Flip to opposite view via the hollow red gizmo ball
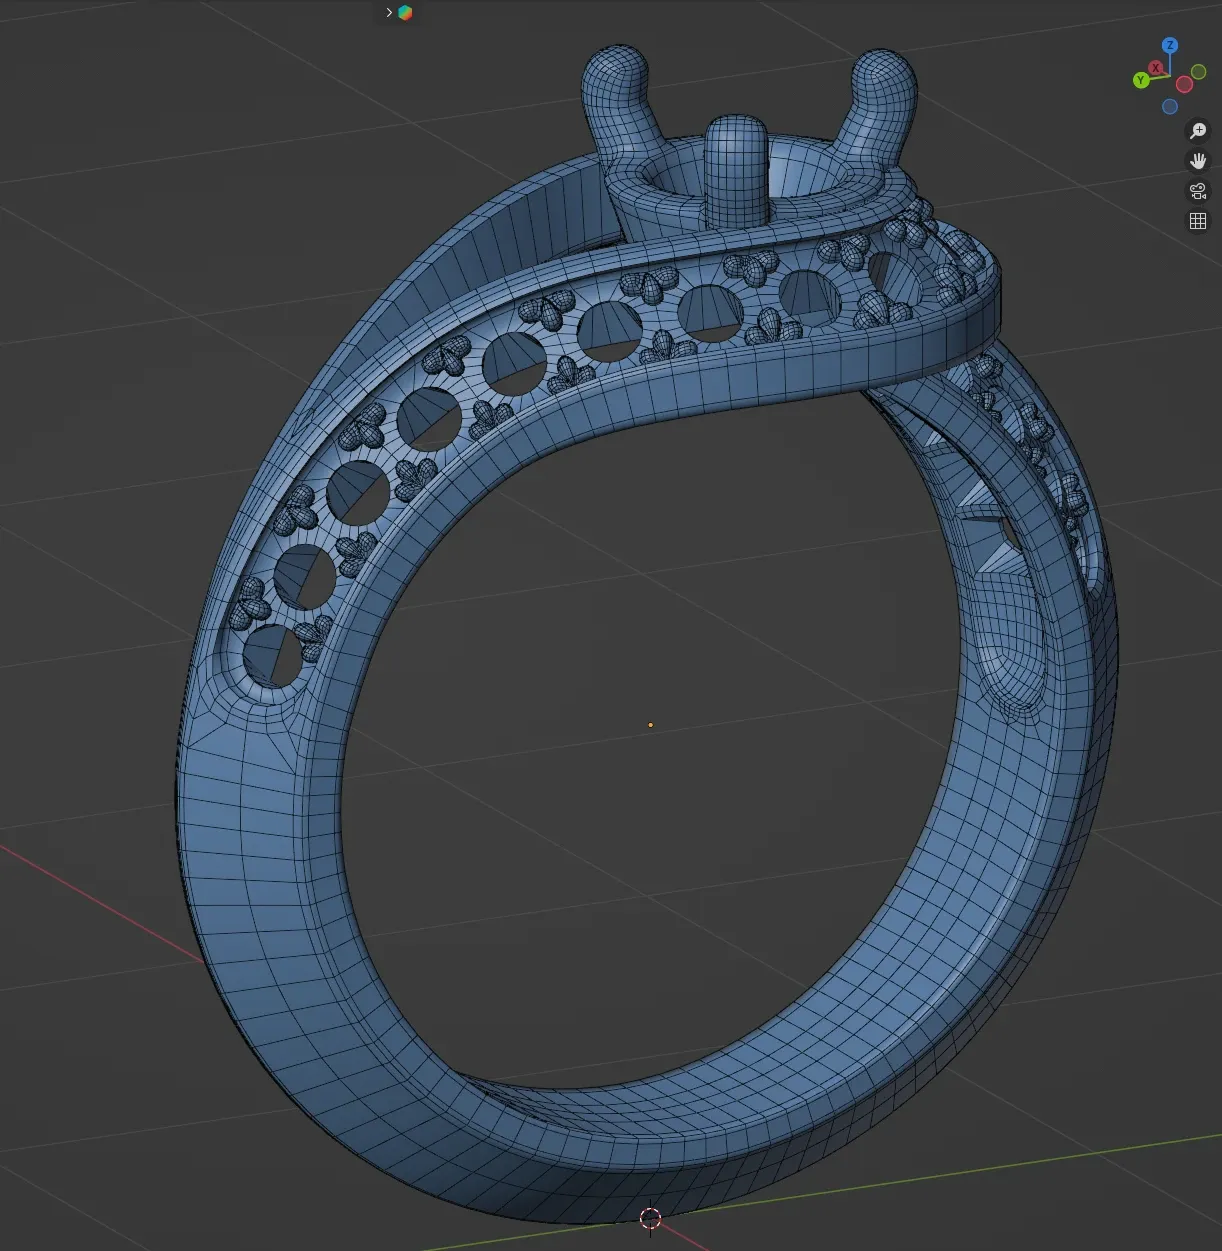The image size is (1222, 1251). 1184,83
